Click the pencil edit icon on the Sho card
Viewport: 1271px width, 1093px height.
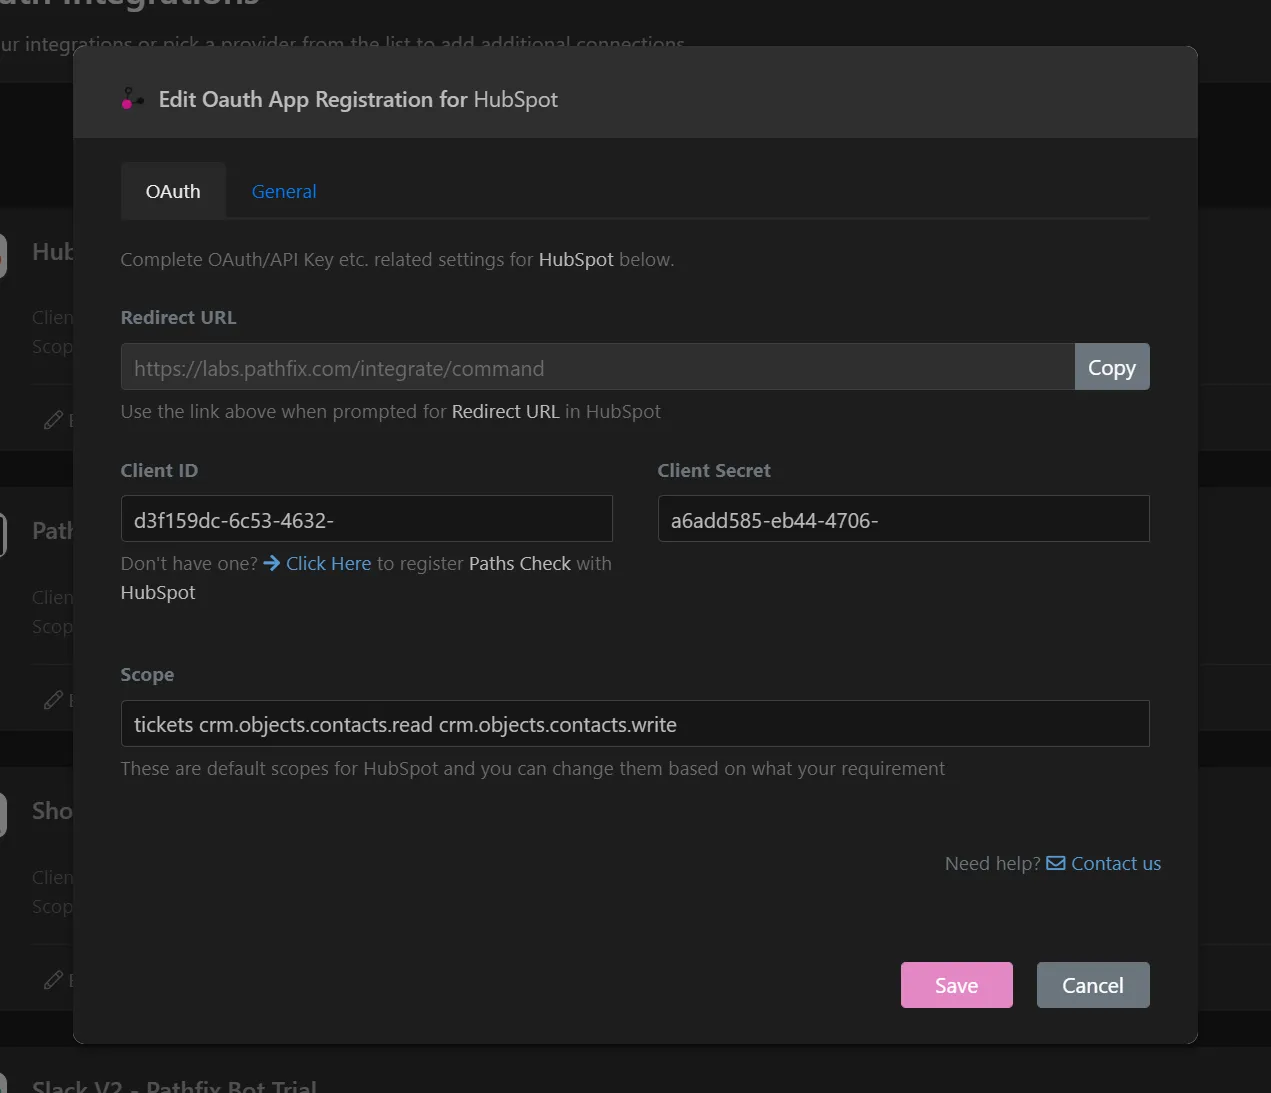(54, 980)
